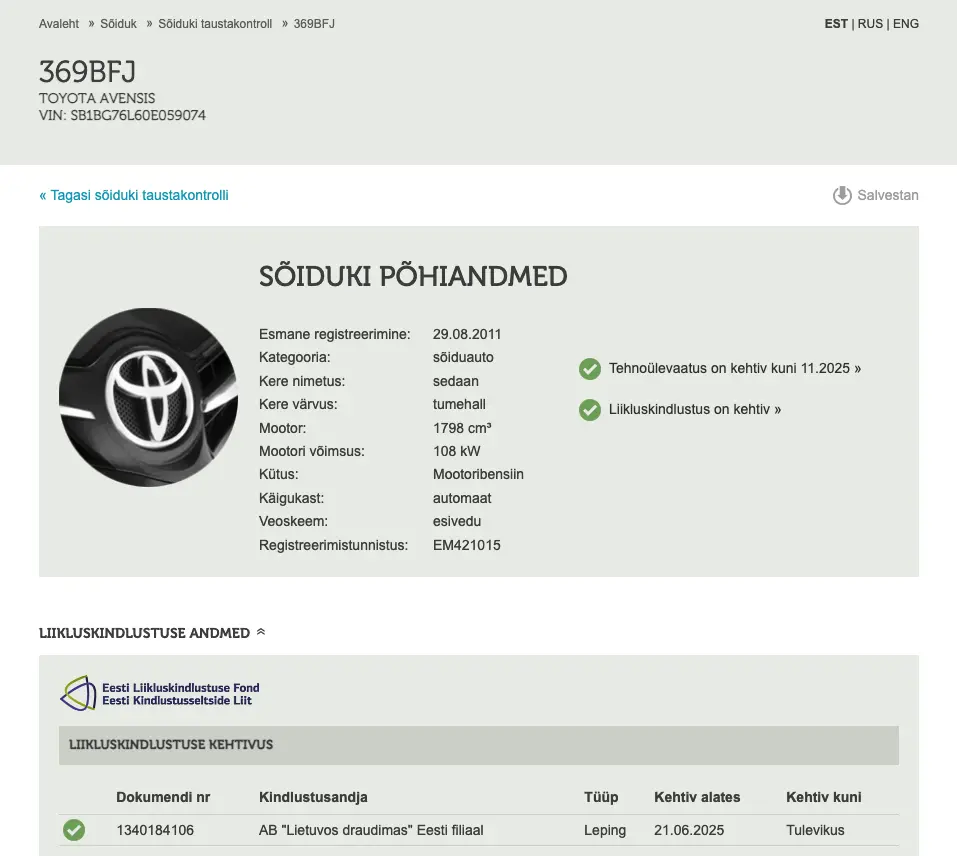The image size is (957, 856).
Task: Click the Salvestan download icon
Action: (842, 195)
